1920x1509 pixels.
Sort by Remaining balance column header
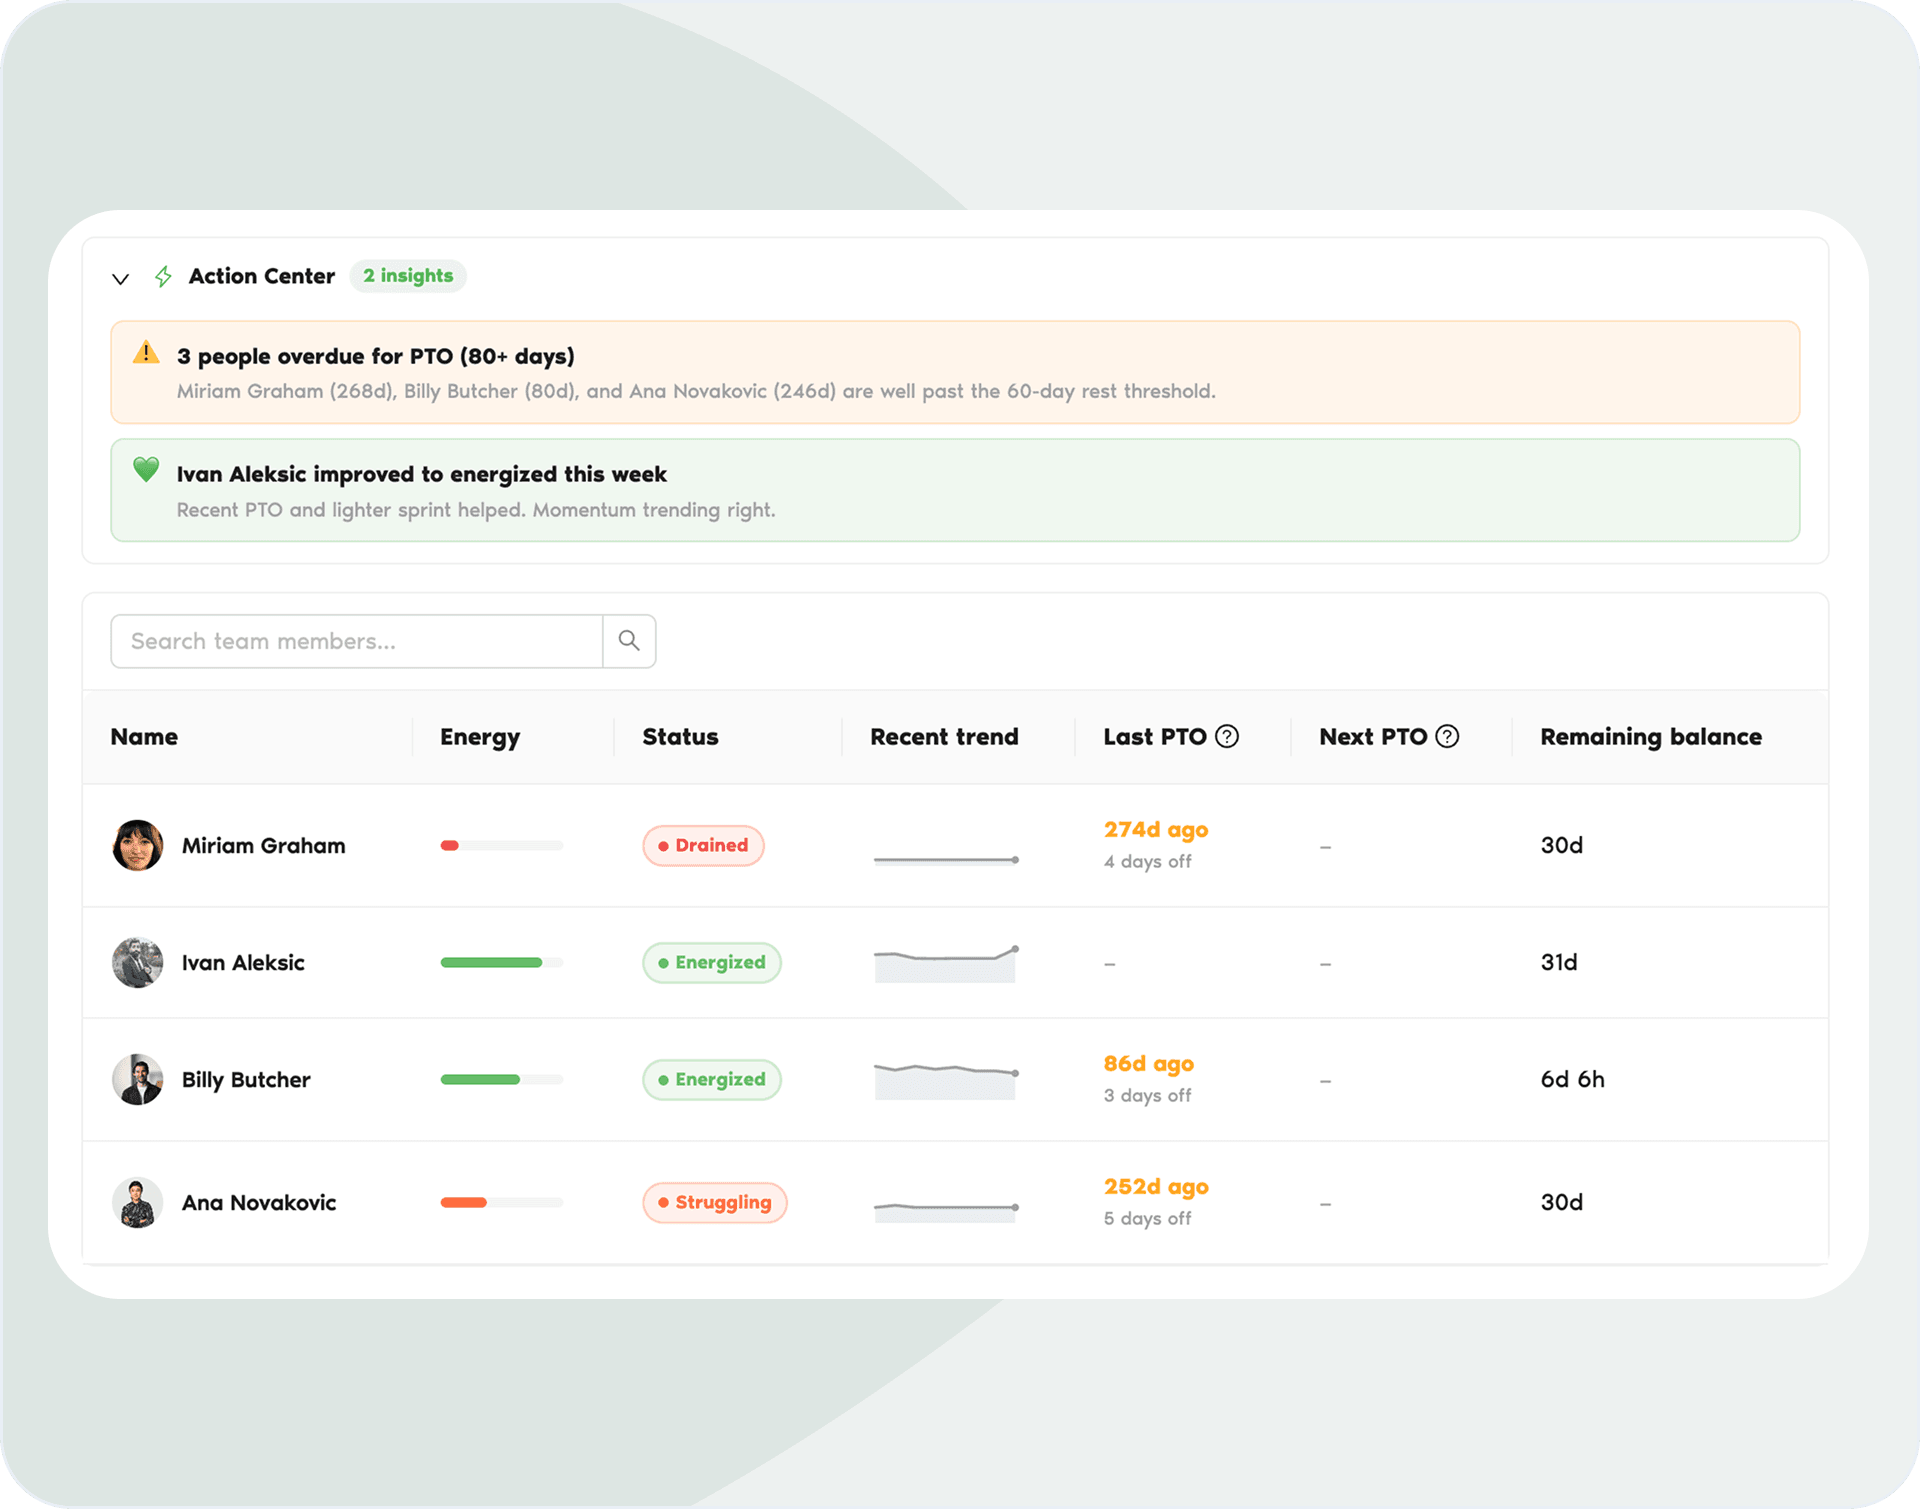click(1651, 737)
